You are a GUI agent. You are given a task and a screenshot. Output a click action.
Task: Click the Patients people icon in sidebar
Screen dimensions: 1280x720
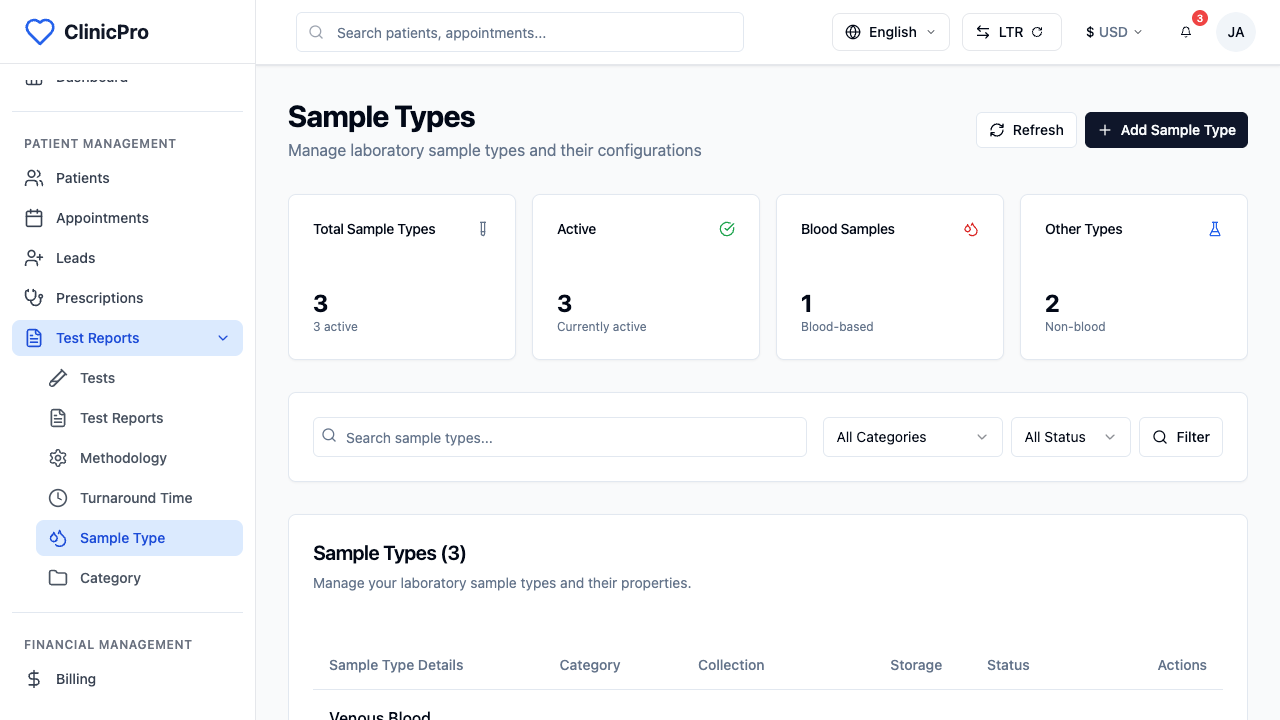point(34,178)
